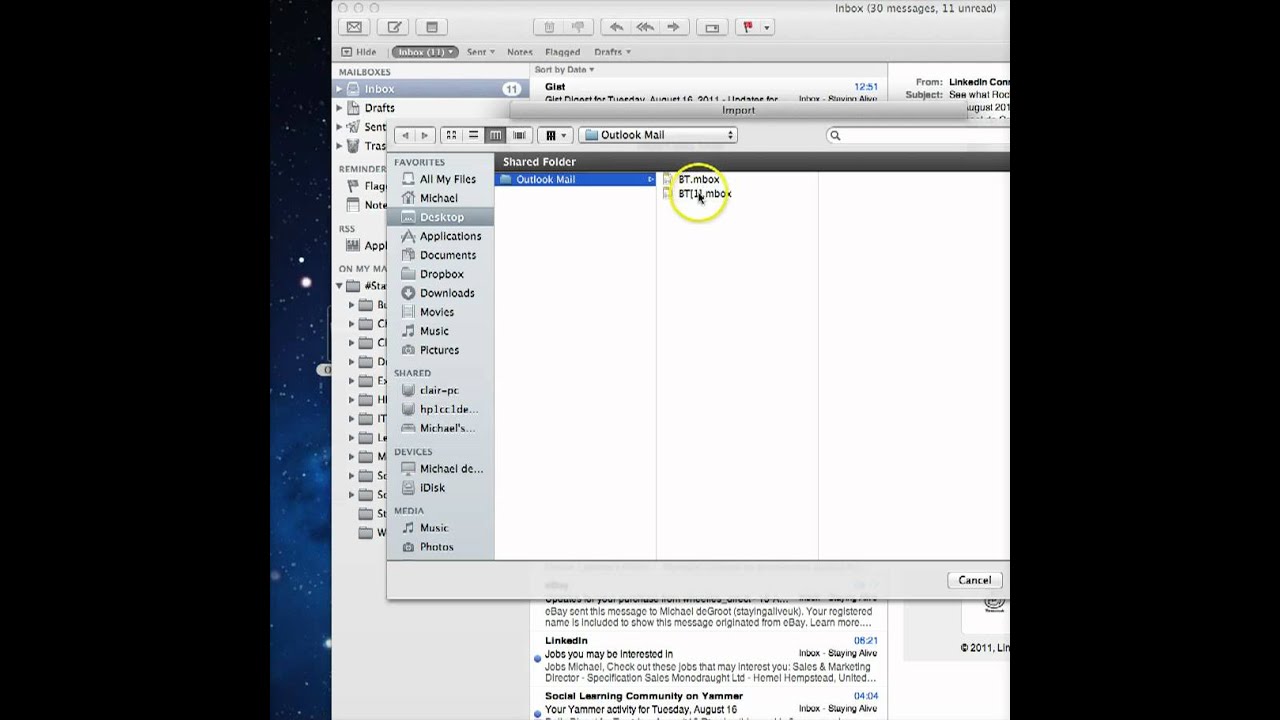
Task: Select Drafts in the Mailboxes sidebar
Action: click(379, 108)
